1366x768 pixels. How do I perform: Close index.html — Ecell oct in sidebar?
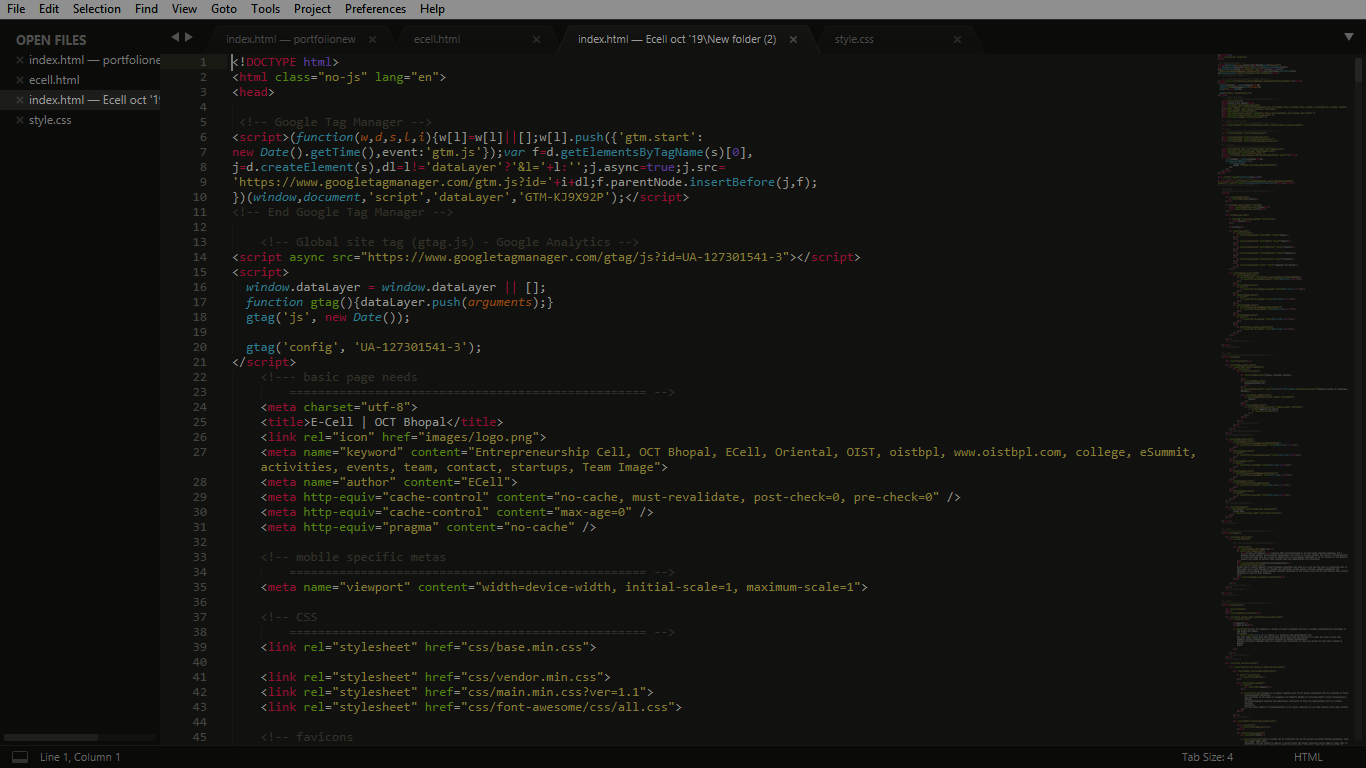[20, 100]
